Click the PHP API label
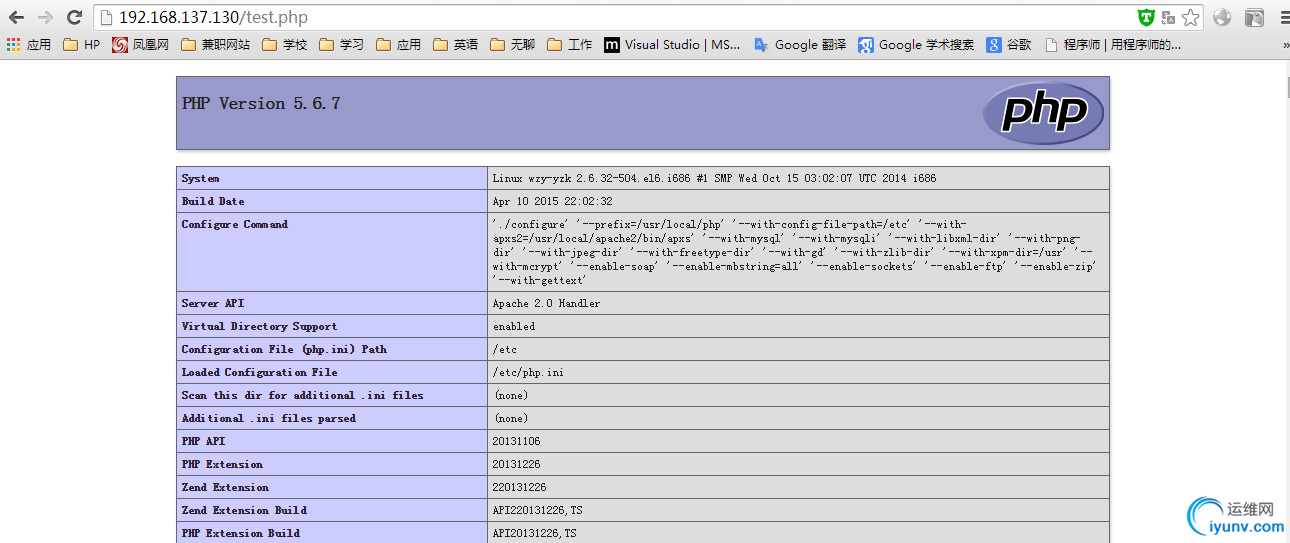The image size is (1290, 543). click(203, 441)
